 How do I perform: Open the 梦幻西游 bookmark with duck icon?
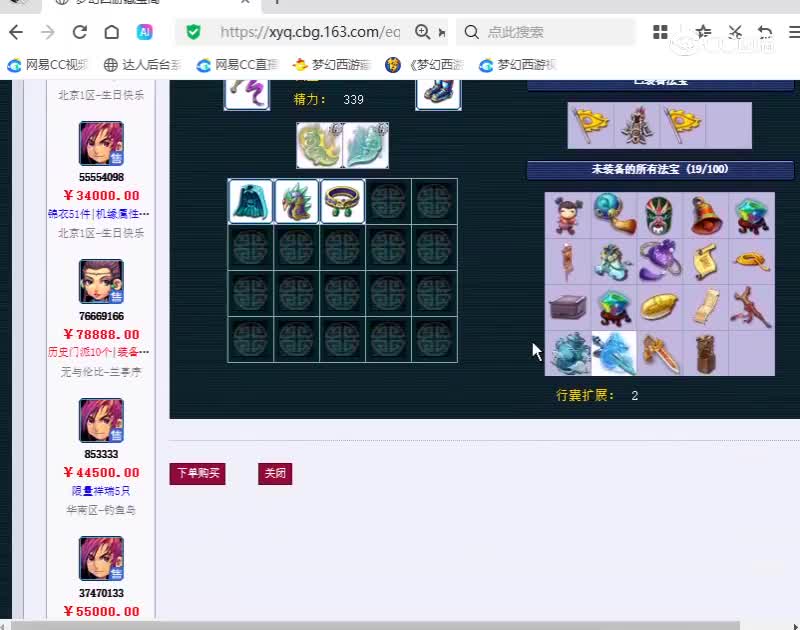click(x=332, y=65)
